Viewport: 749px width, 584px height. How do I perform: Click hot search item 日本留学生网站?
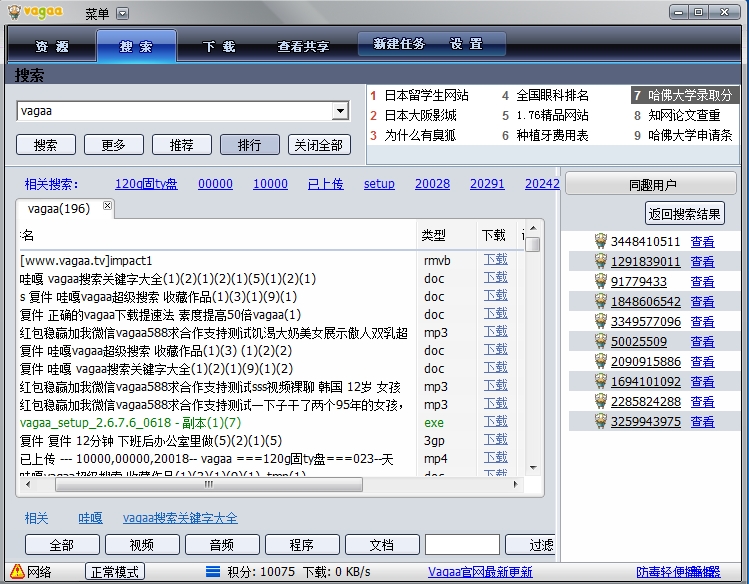pyautogui.click(x=426, y=96)
